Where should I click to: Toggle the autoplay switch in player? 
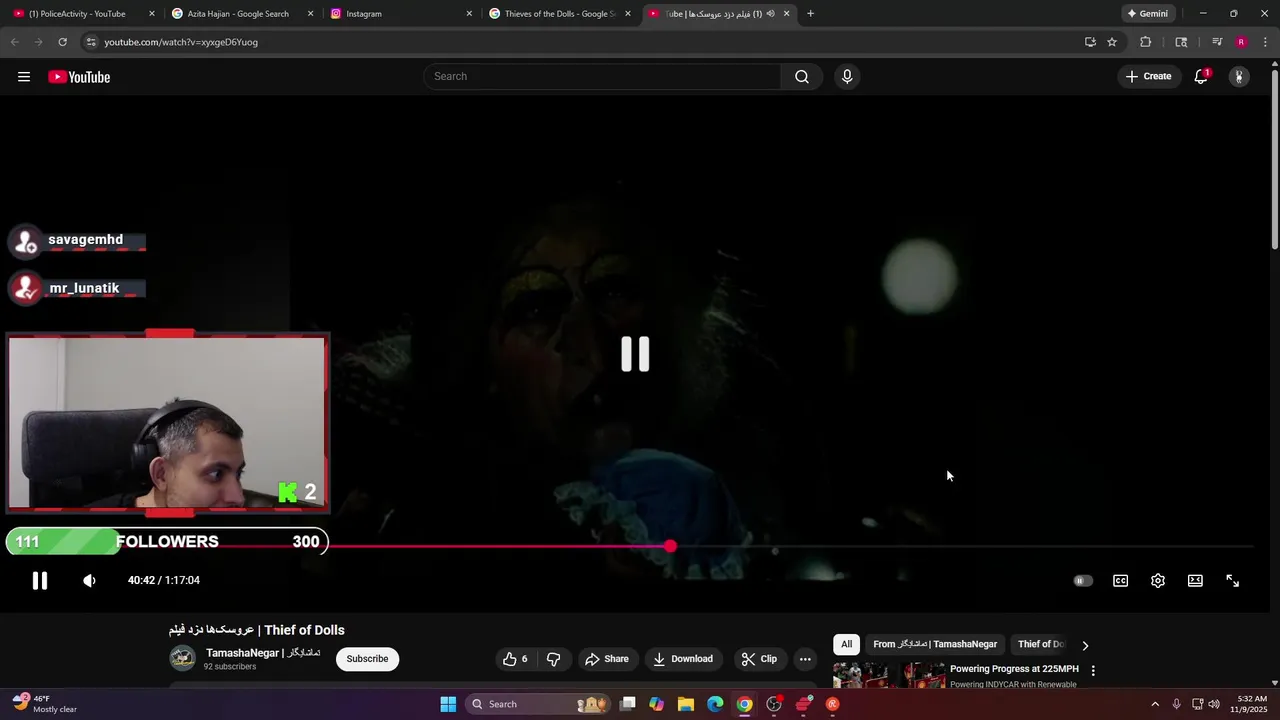tap(1083, 581)
